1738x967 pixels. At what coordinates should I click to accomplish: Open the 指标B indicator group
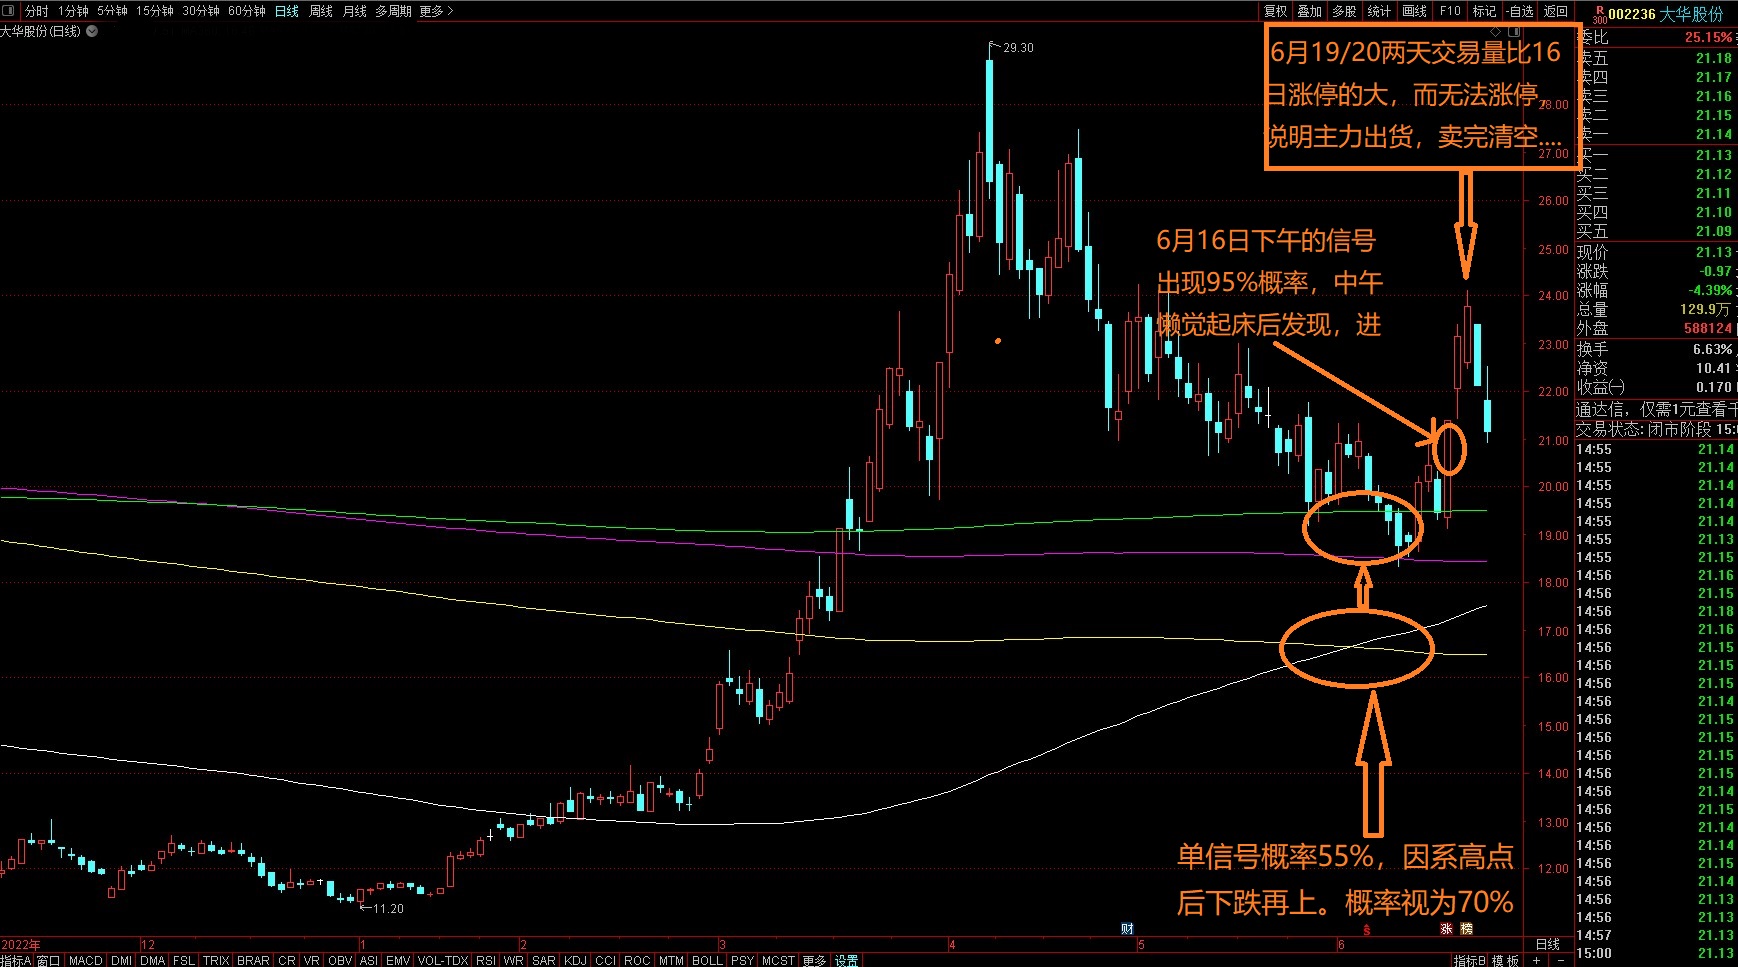(x=1470, y=960)
